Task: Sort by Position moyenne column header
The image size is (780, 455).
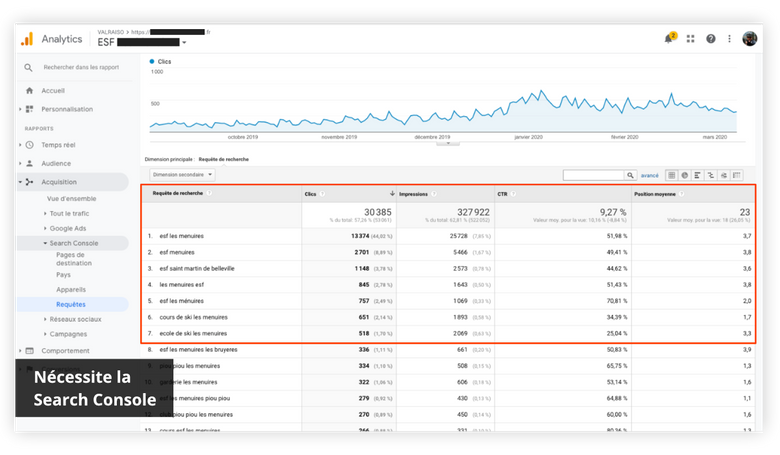Action: (655, 194)
